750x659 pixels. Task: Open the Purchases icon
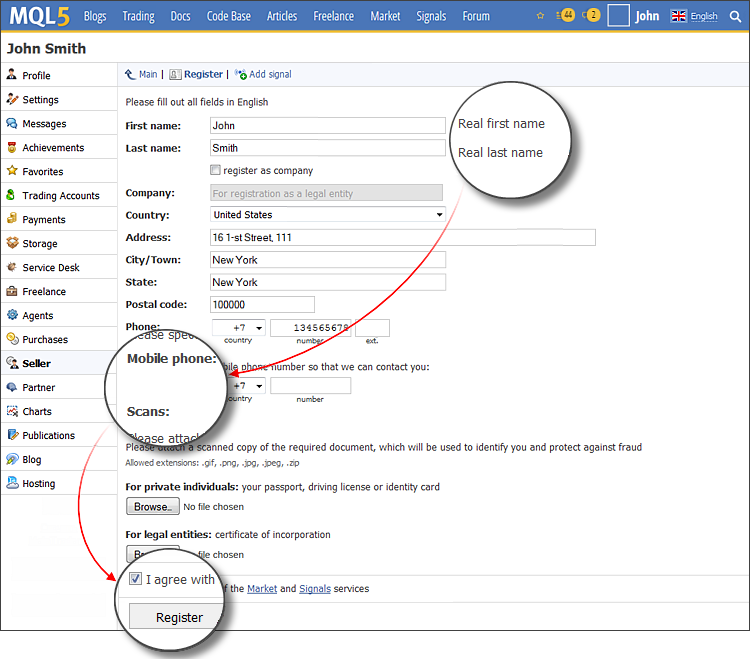coord(12,339)
